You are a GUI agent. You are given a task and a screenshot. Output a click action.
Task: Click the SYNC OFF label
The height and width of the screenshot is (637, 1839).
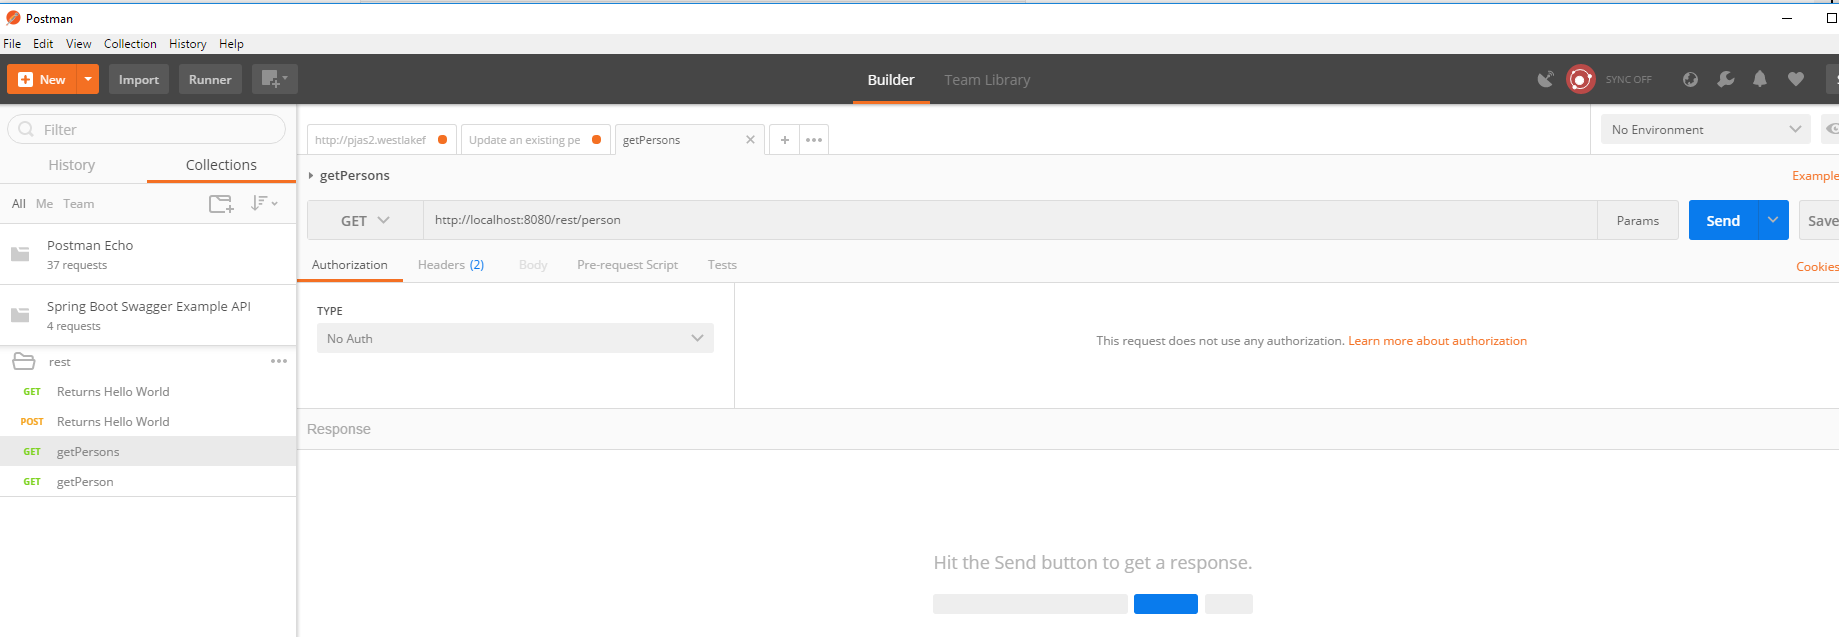tap(1629, 79)
